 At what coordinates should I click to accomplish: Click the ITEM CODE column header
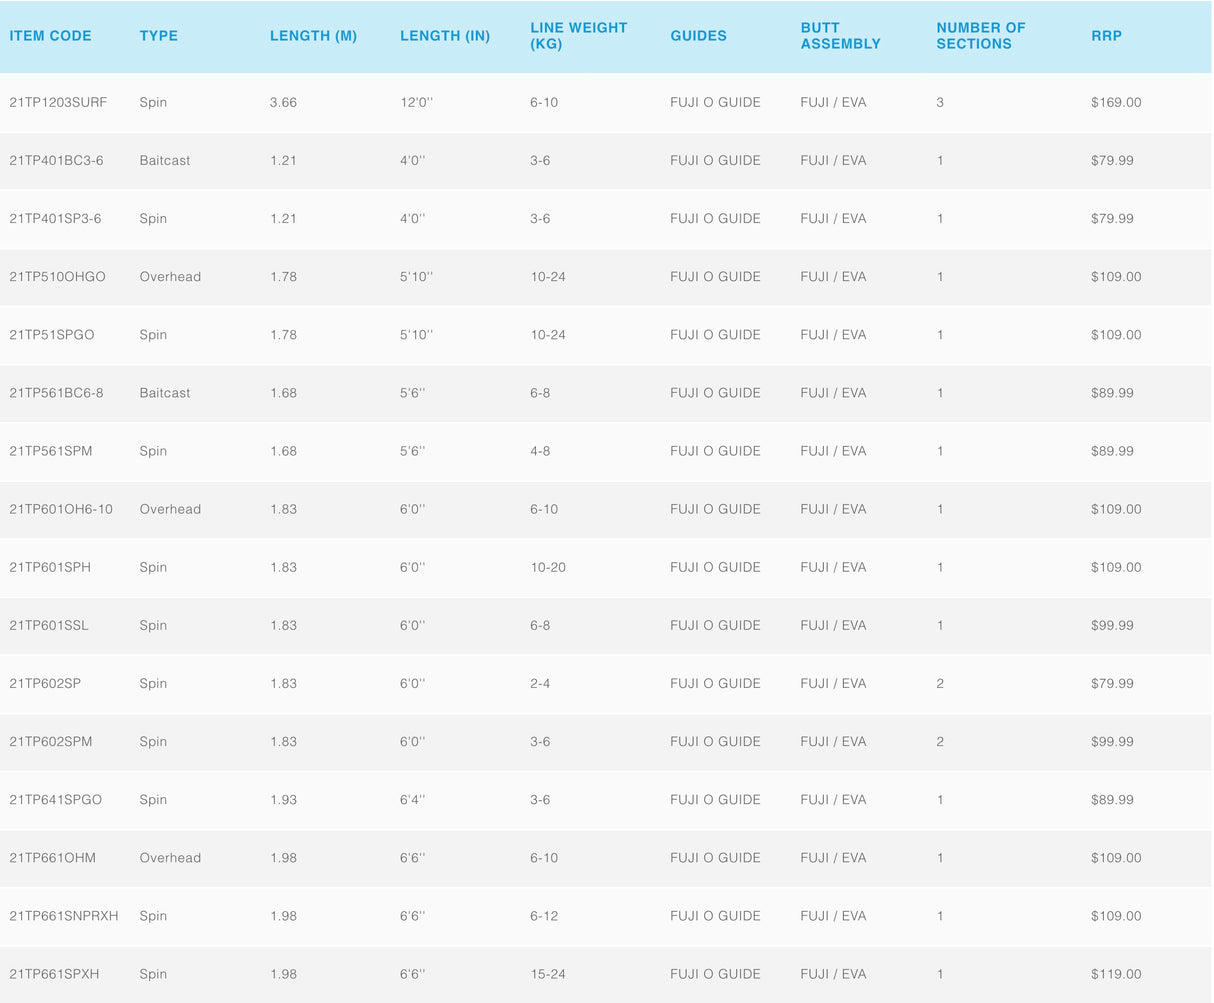pyautogui.click(x=50, y=36)
